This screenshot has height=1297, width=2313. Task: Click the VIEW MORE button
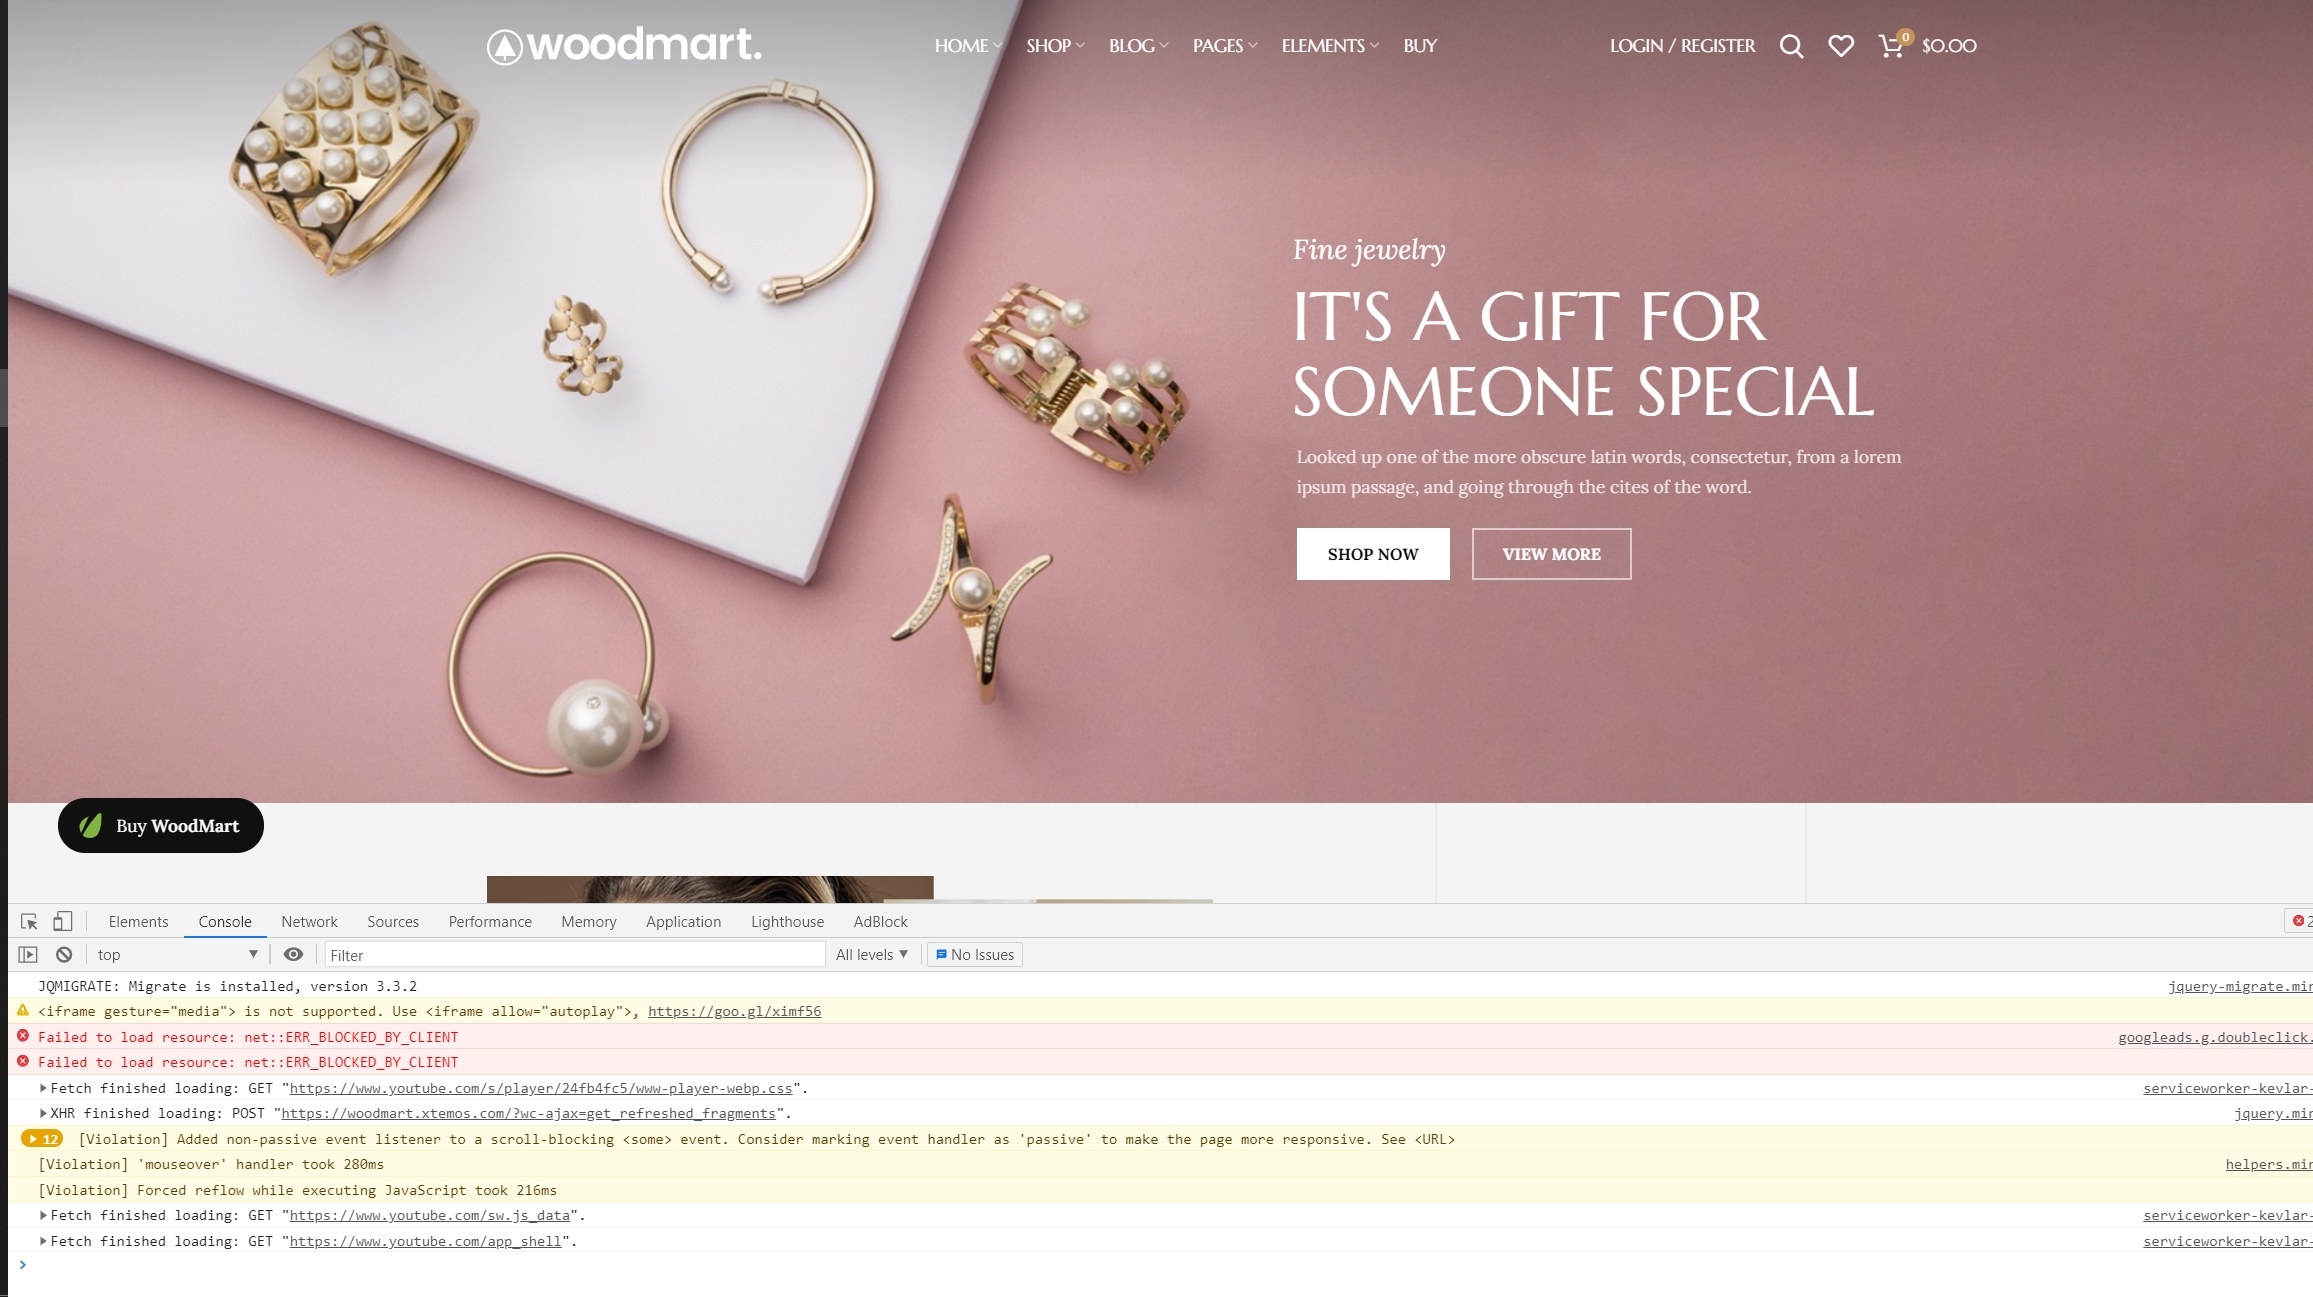(x=1551, y=554)
